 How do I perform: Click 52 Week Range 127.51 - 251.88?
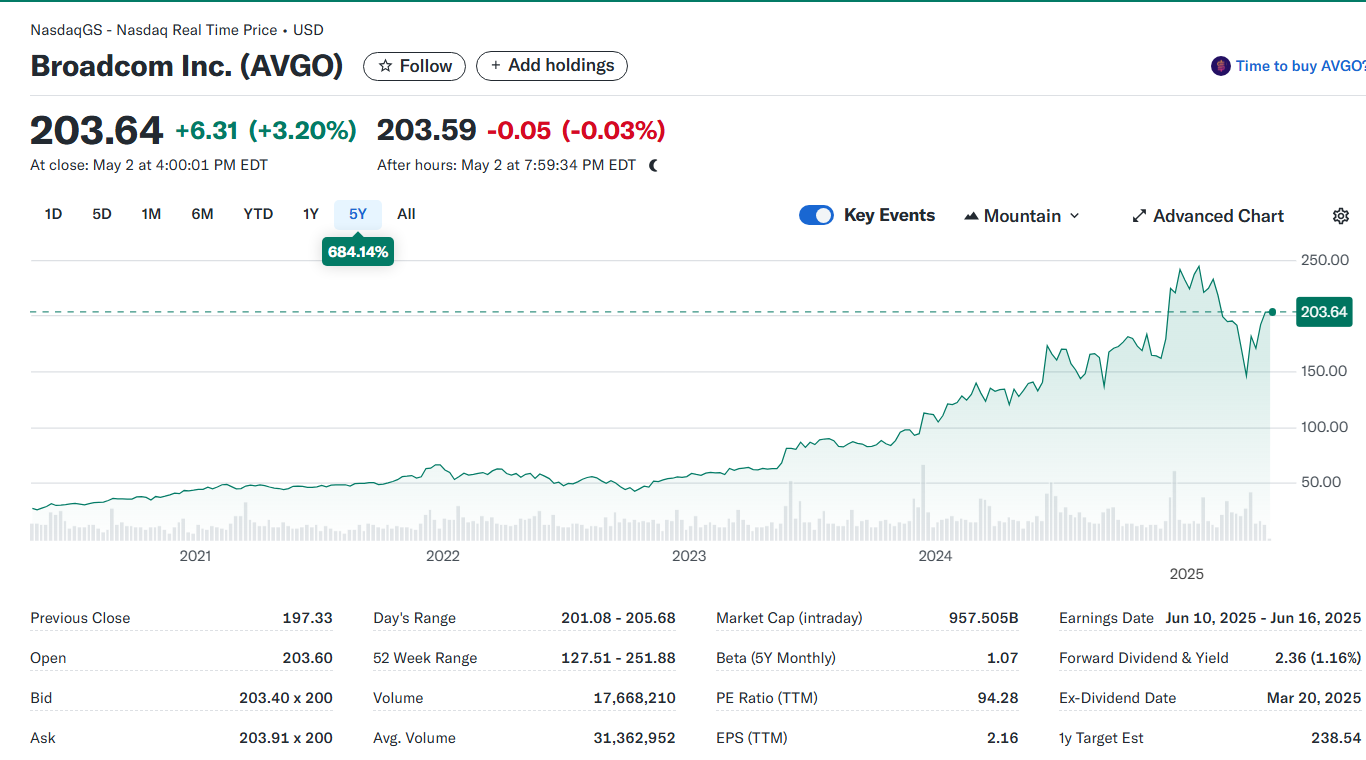click(x=618, y=658)
